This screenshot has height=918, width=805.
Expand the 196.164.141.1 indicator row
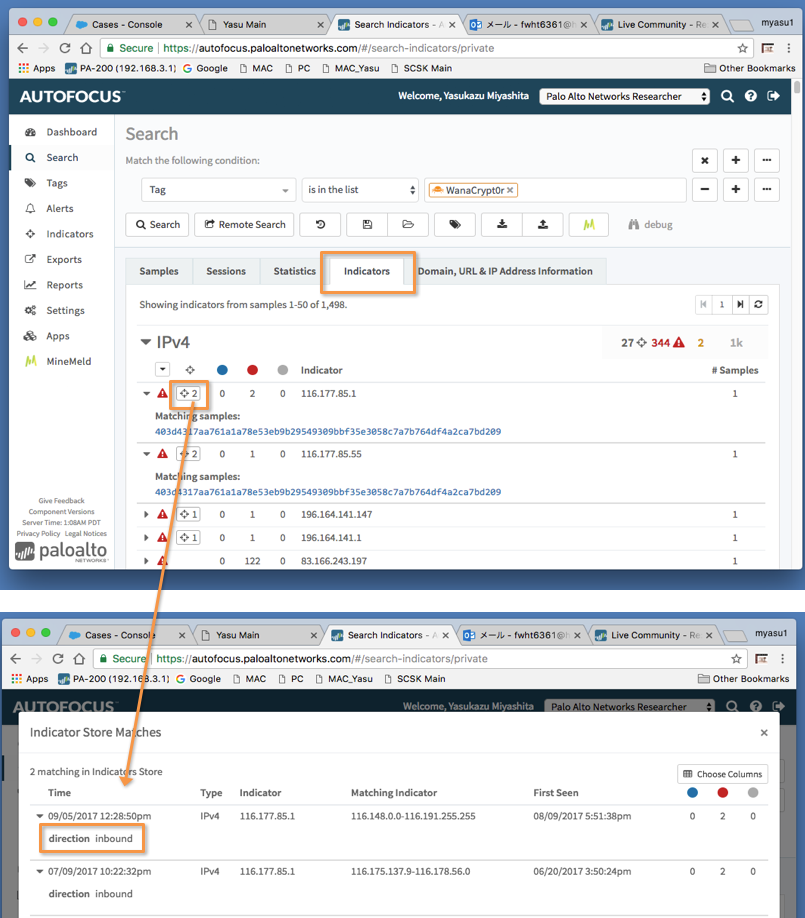point(146,537)
